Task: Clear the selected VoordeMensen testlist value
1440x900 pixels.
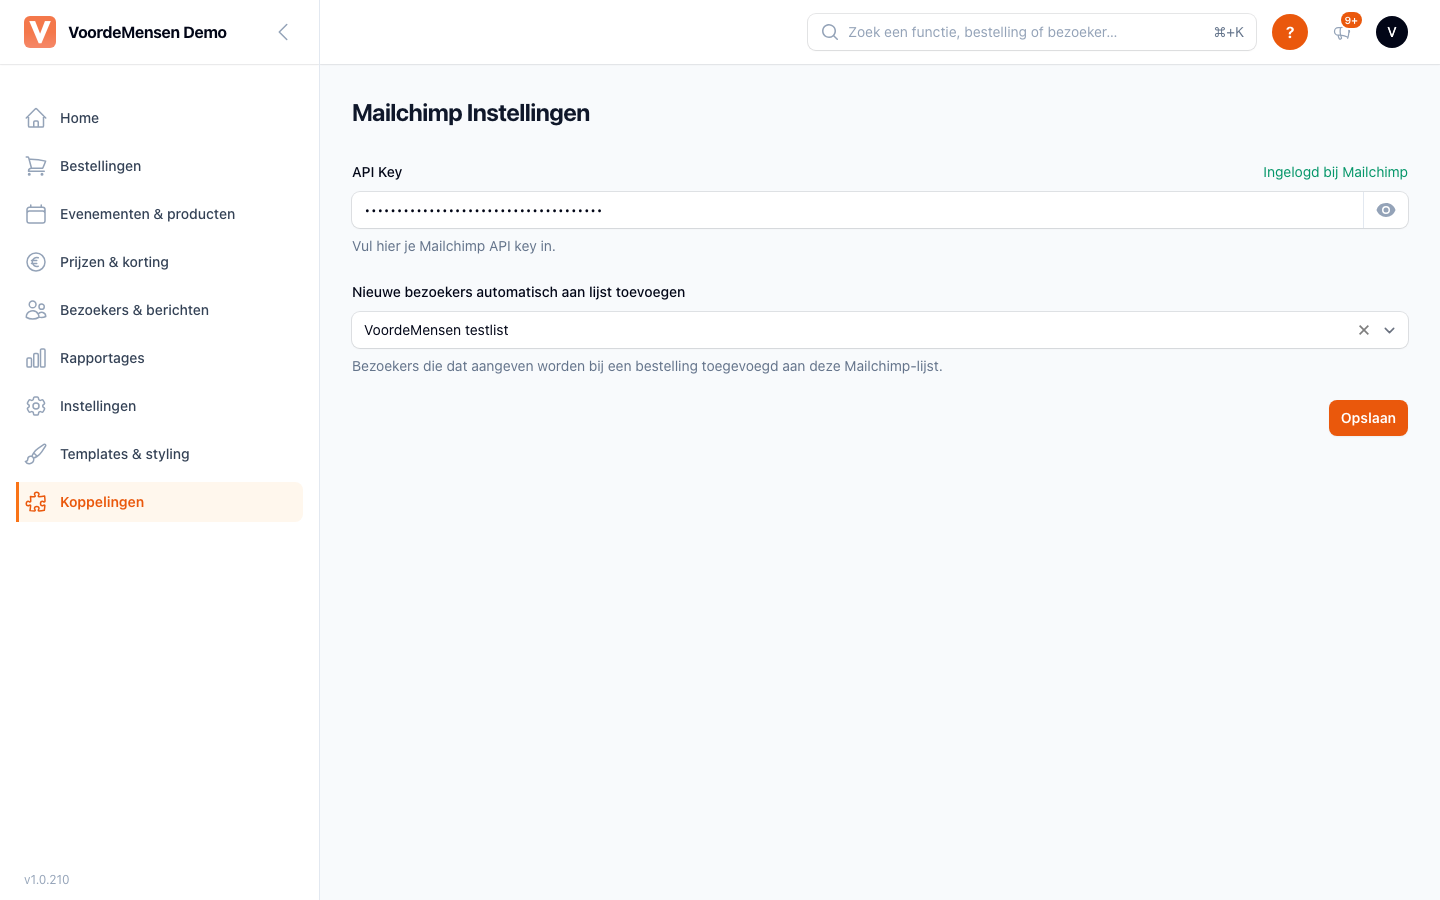Action: click(x=1364, y=330)
